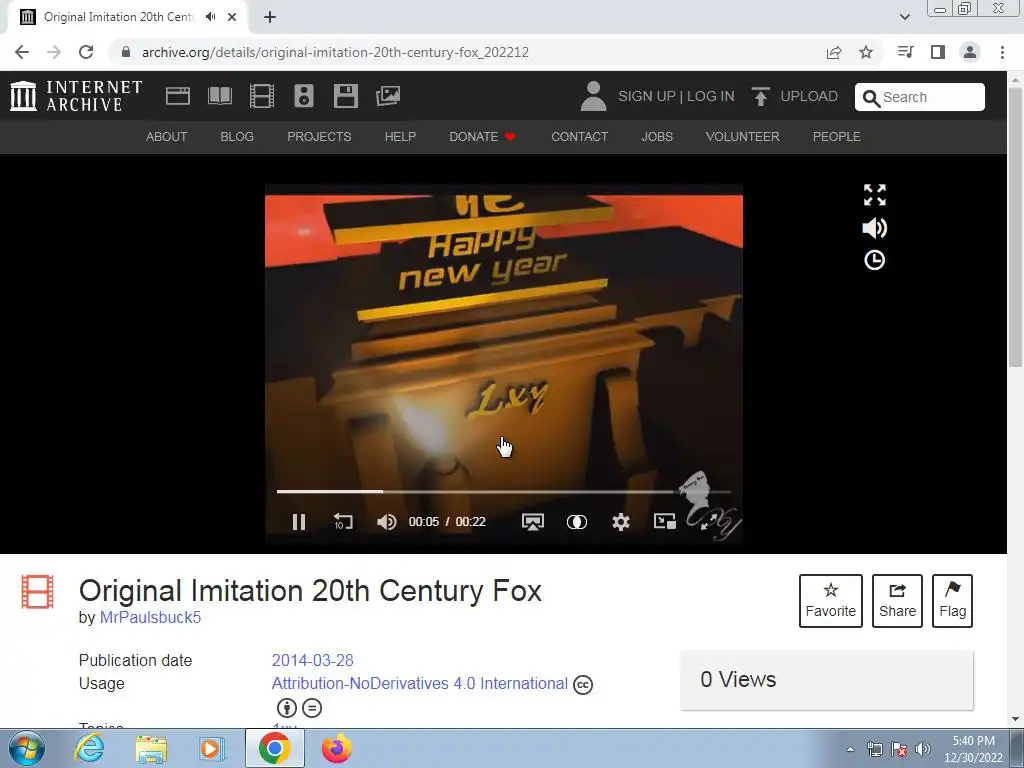
Task: Click the UPLOAD arrow icon
Action: (x=760, y=96)
